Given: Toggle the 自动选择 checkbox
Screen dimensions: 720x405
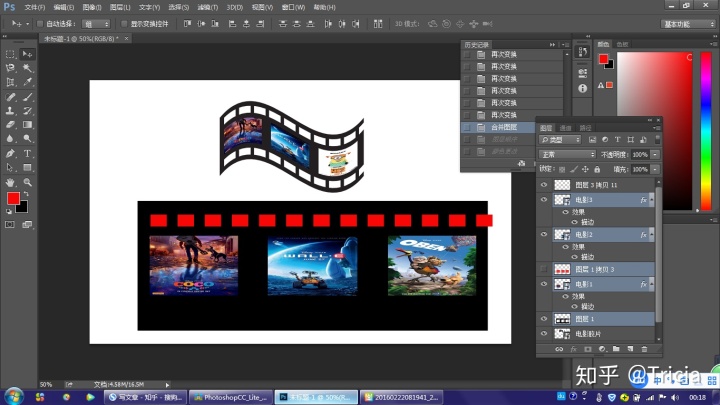Looking at the screenshot, I should coord(40,23).
